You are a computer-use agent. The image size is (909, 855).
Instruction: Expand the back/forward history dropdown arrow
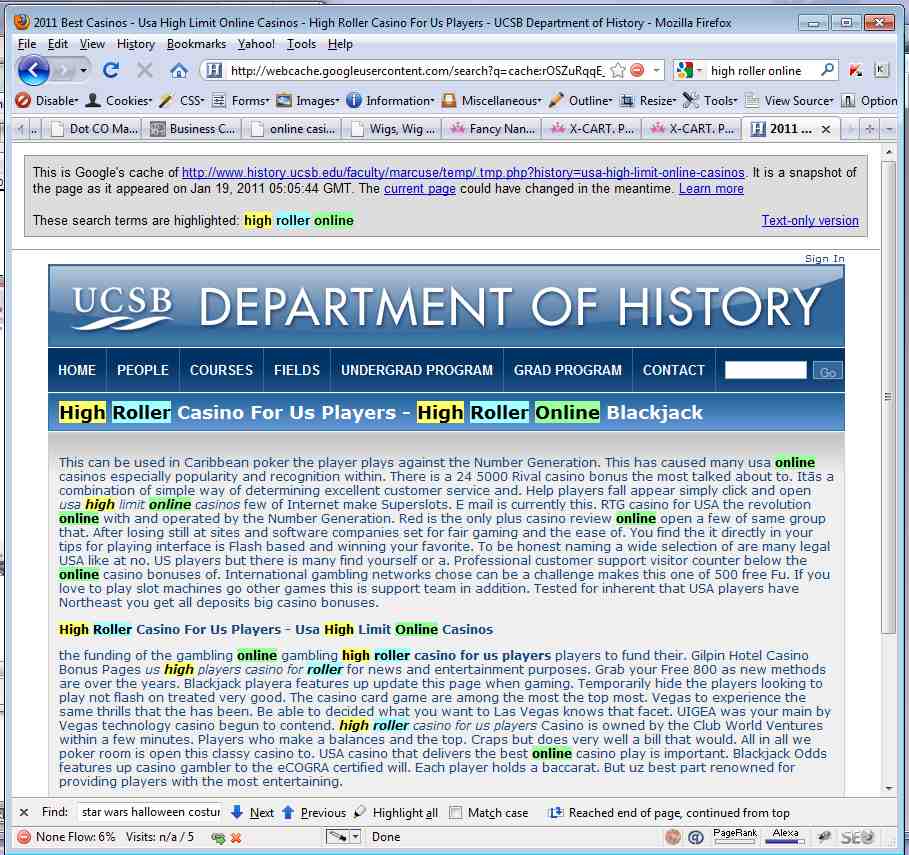(84, 71)
